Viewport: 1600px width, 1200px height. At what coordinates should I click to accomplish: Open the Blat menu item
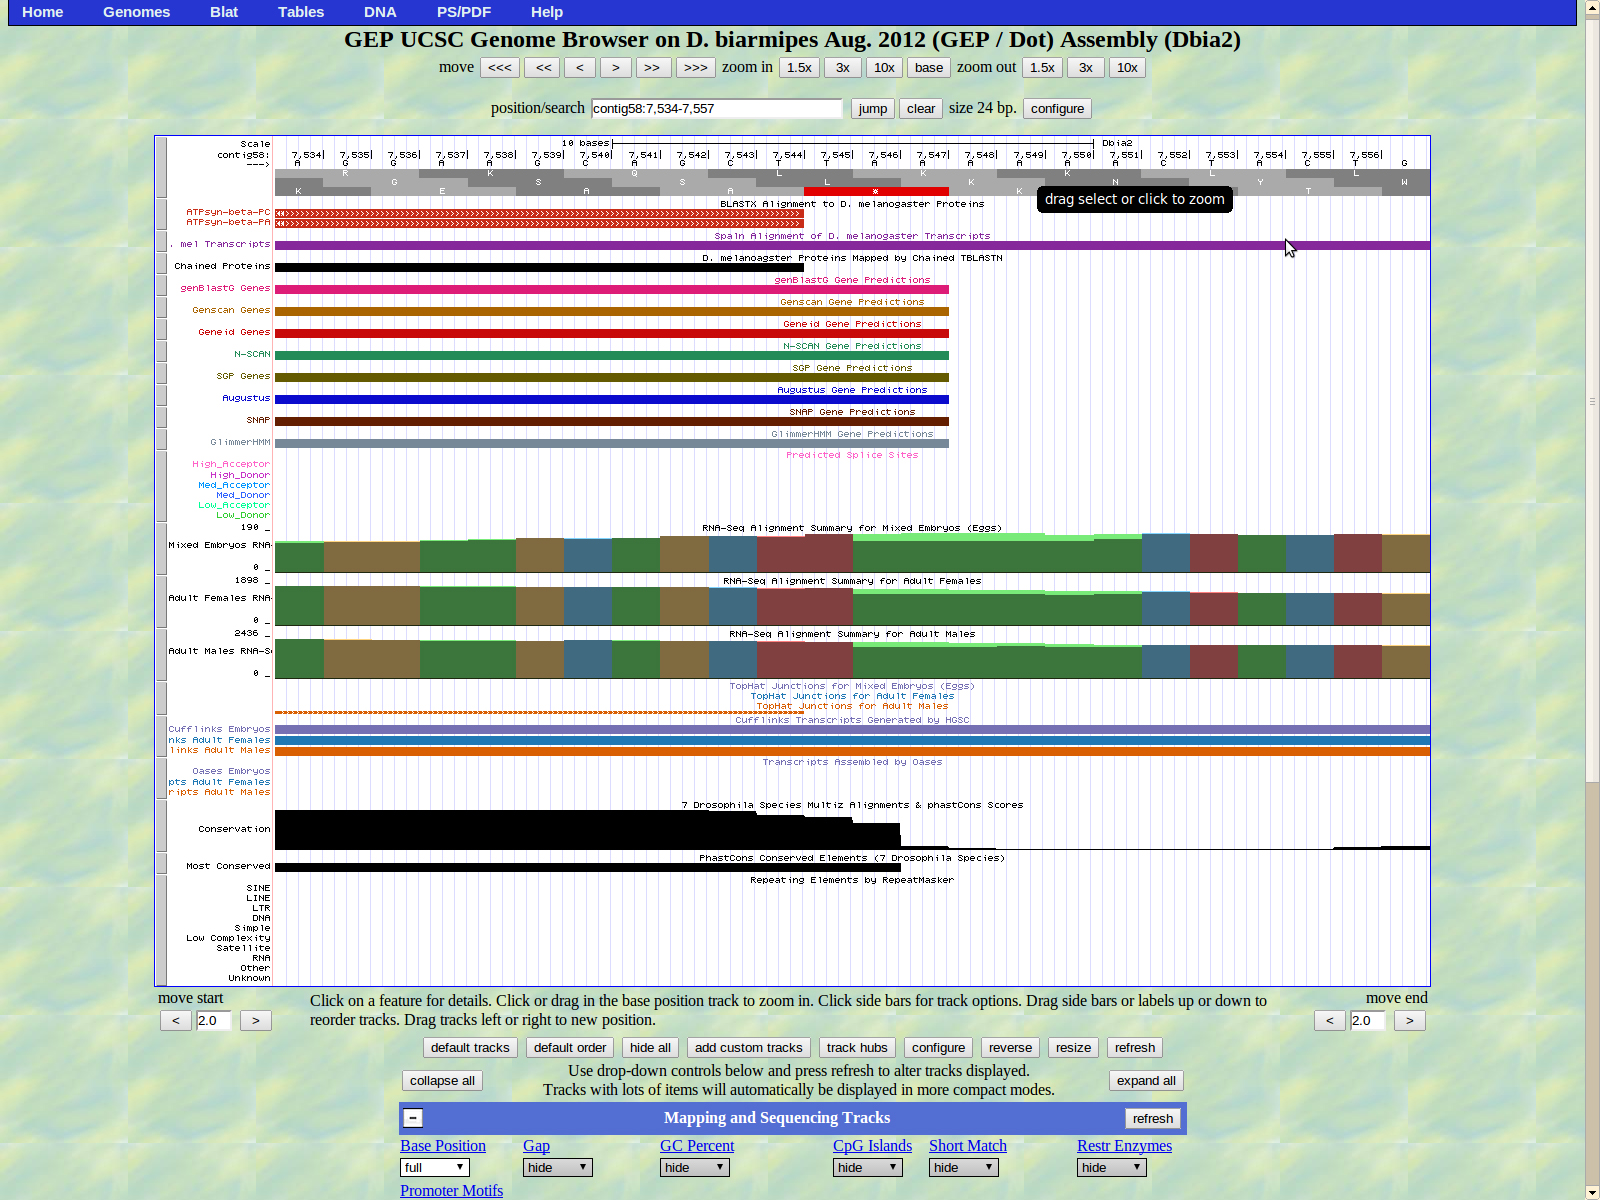pyautogui.click(x=224, y=12)
